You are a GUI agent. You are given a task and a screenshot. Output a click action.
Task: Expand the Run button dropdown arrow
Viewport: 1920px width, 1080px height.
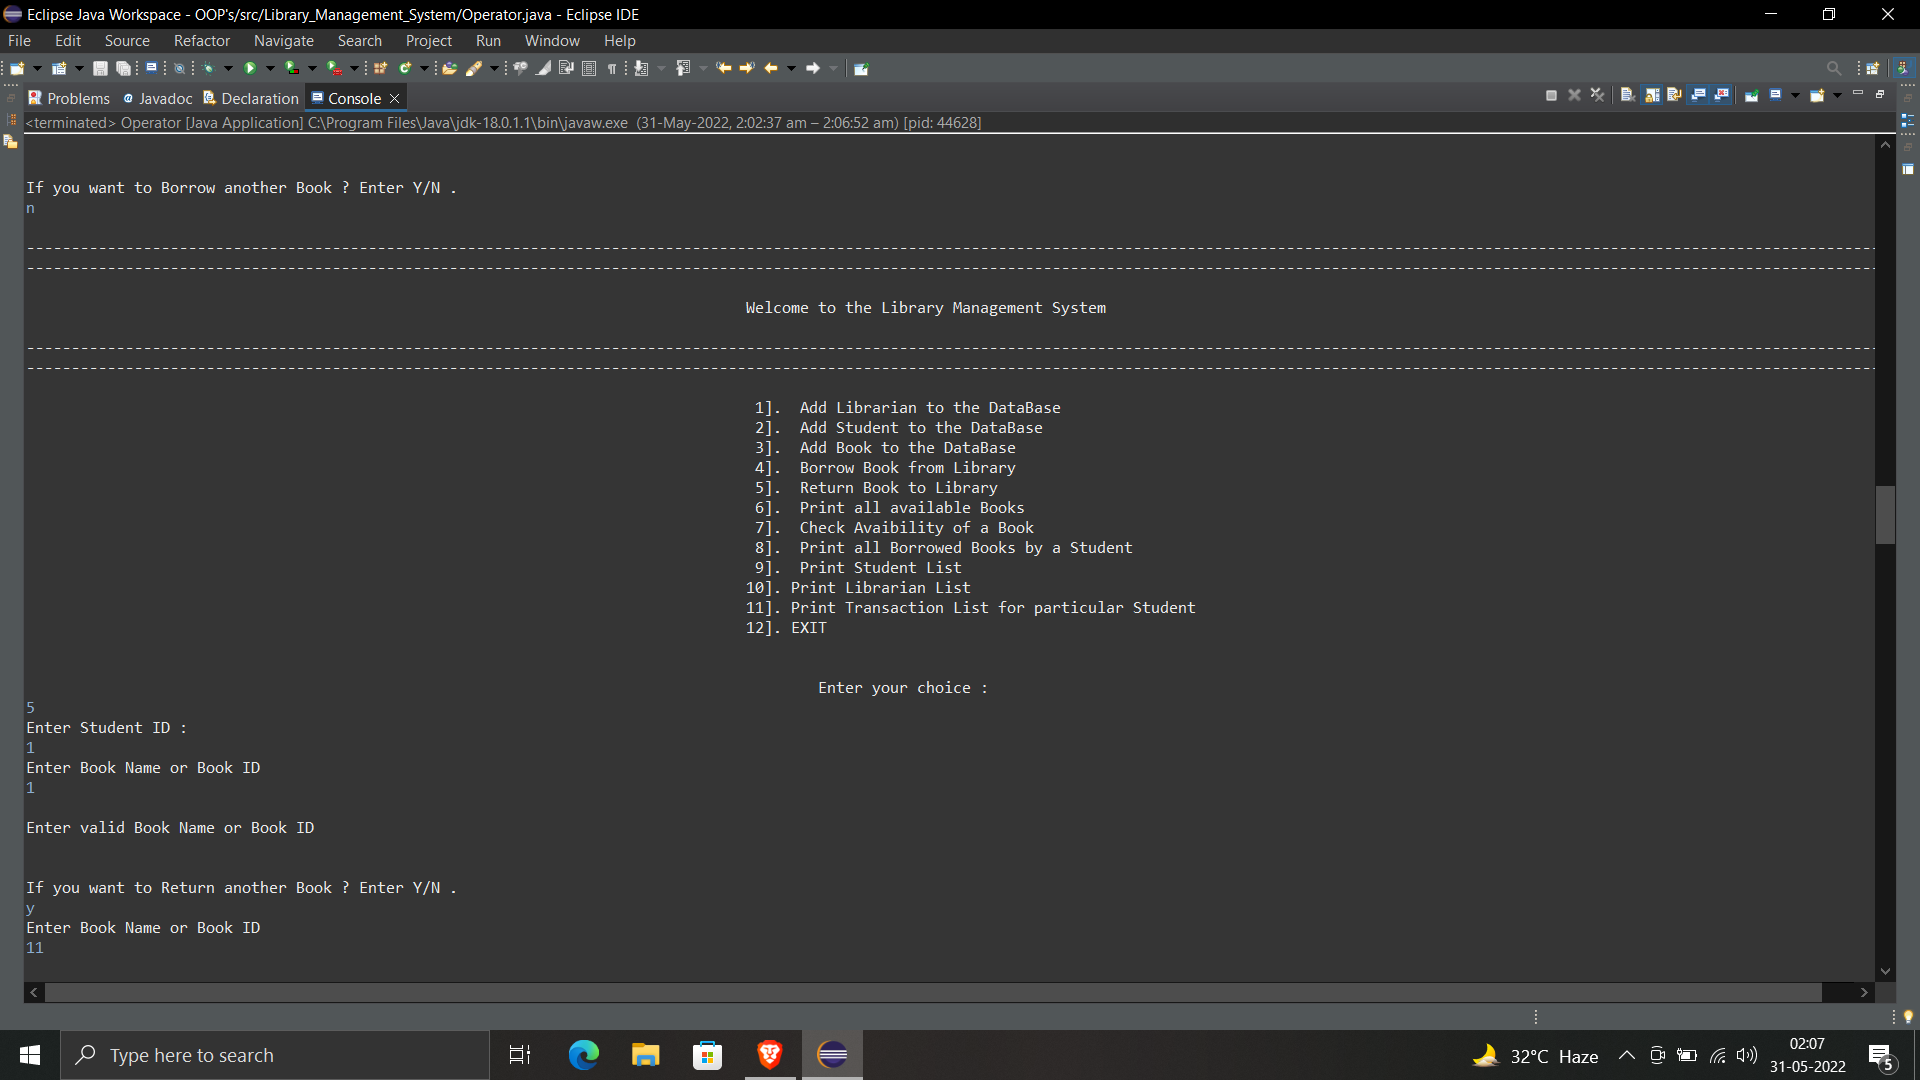[x=270, y=68]
